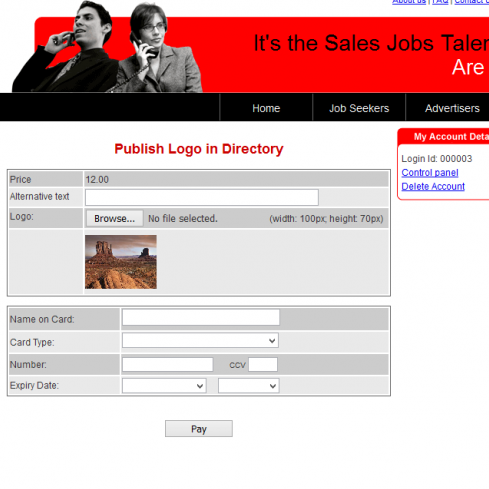This screenshot has height=489, width=489.
Task: Focus the Alternative text input field
Action: 202,198
